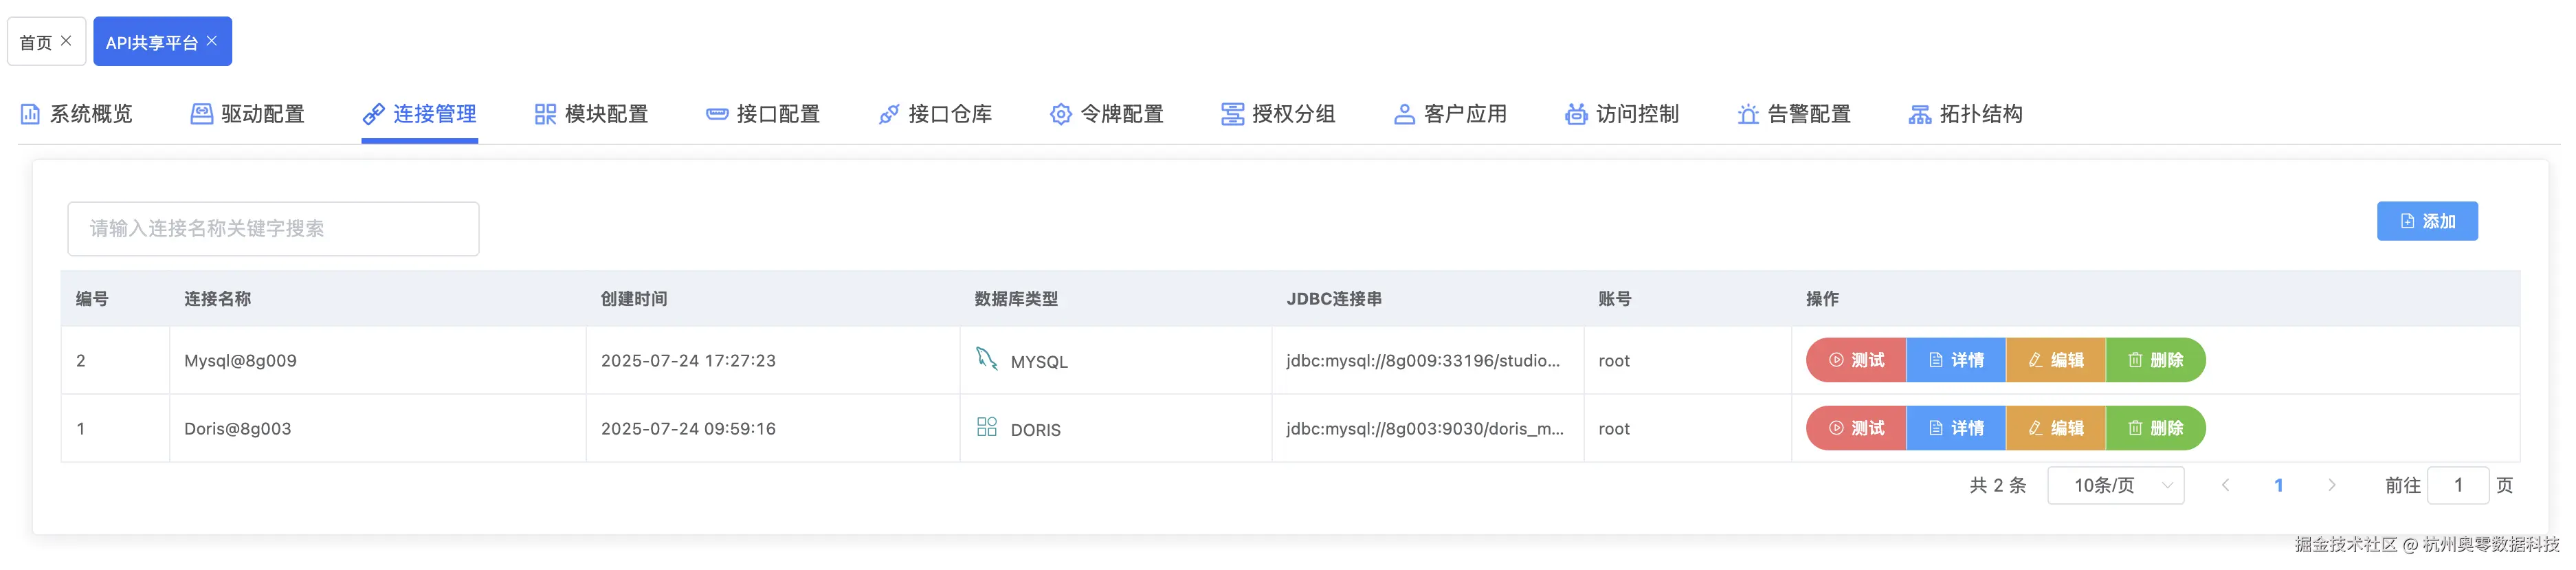Go to the 拓扑结构 tab
Screen dimensions: 2576x570
click(x=1966, y=114)
